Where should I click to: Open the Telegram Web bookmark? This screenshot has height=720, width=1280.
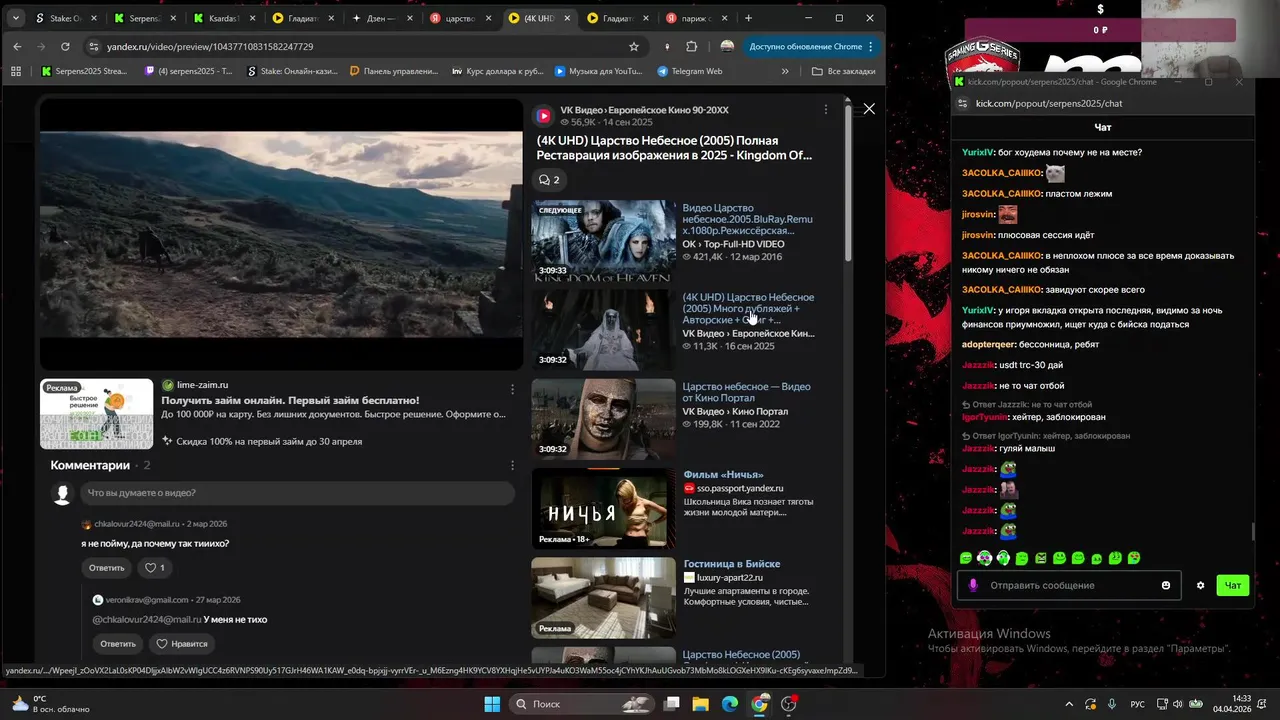pos(690,71)
